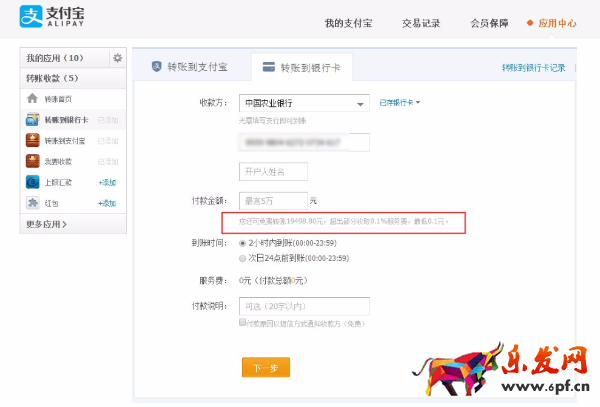Viewport: 600px width, 407px height.
Task: Open 转账首页 in the sidebar
Action: (58, 99)
